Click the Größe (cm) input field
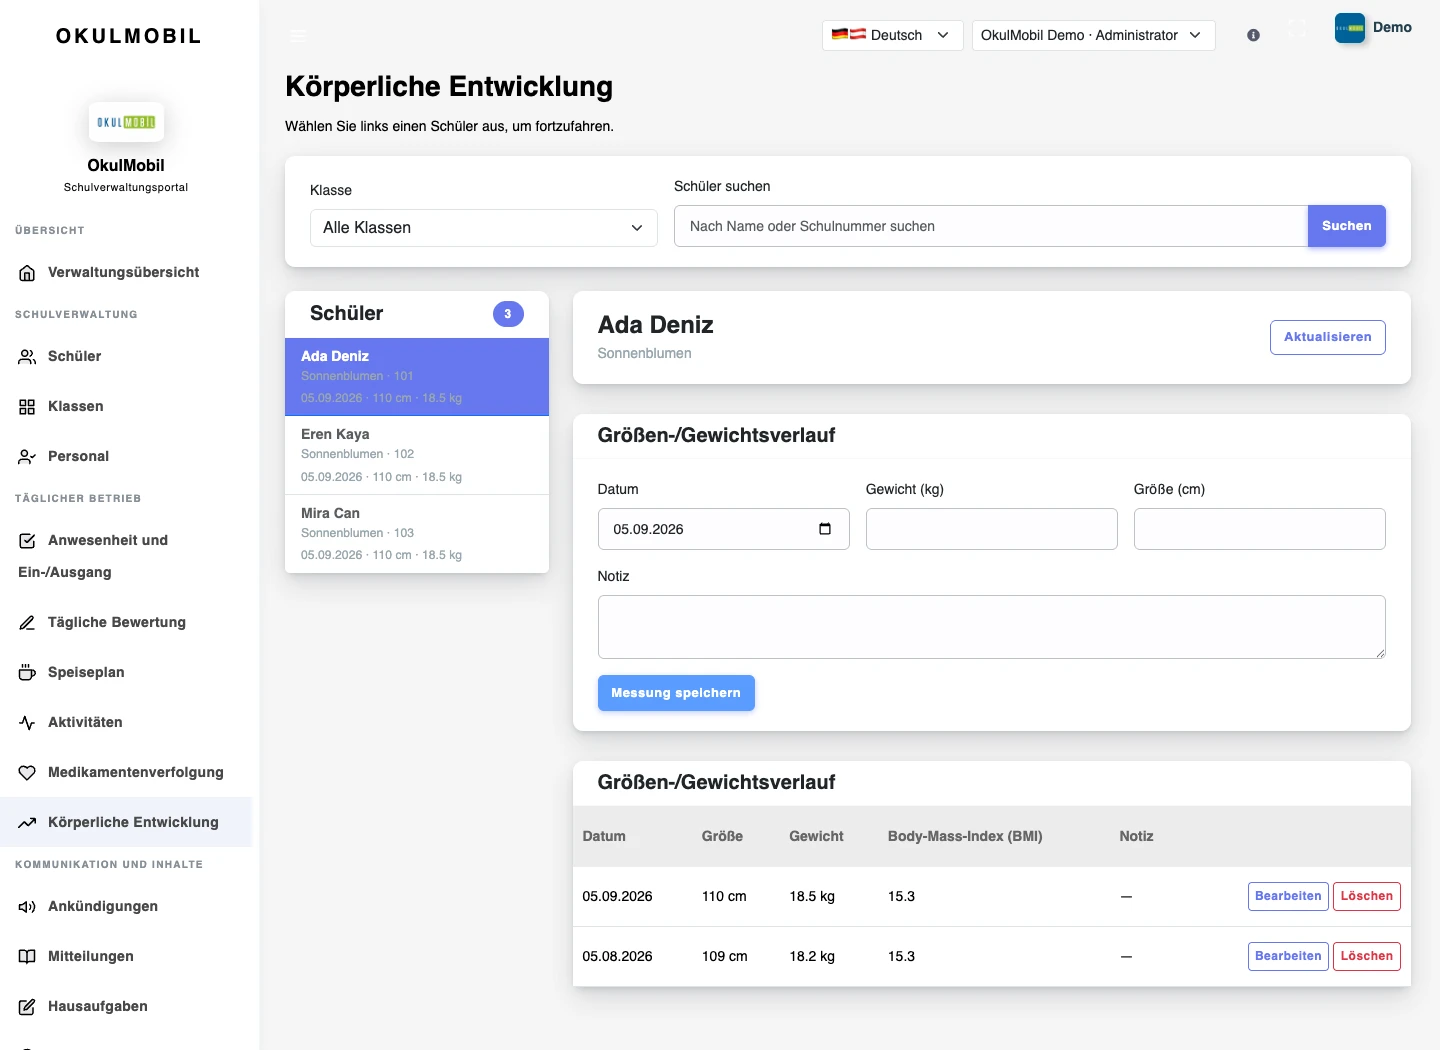The image size is (1440, 1050). click(1259, 529)
